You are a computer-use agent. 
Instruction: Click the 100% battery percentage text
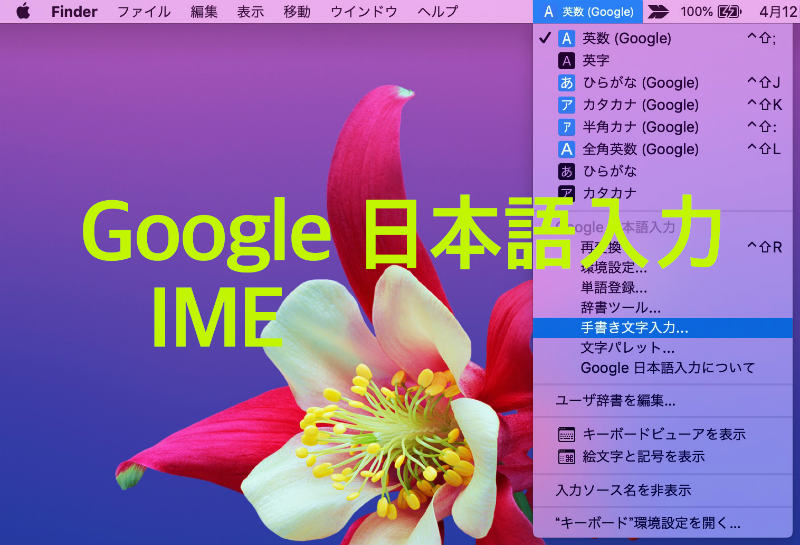[696, 11]
